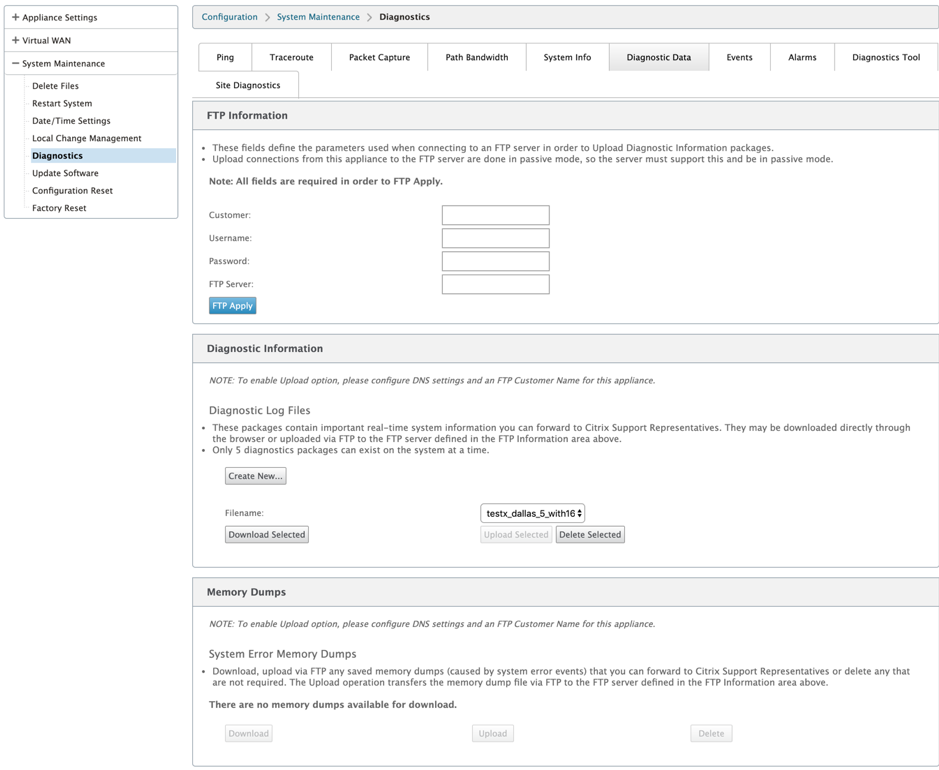The image size is (939, 770).
Task: Collapse the System Maintenance section
Action: (x=16, y=63)
